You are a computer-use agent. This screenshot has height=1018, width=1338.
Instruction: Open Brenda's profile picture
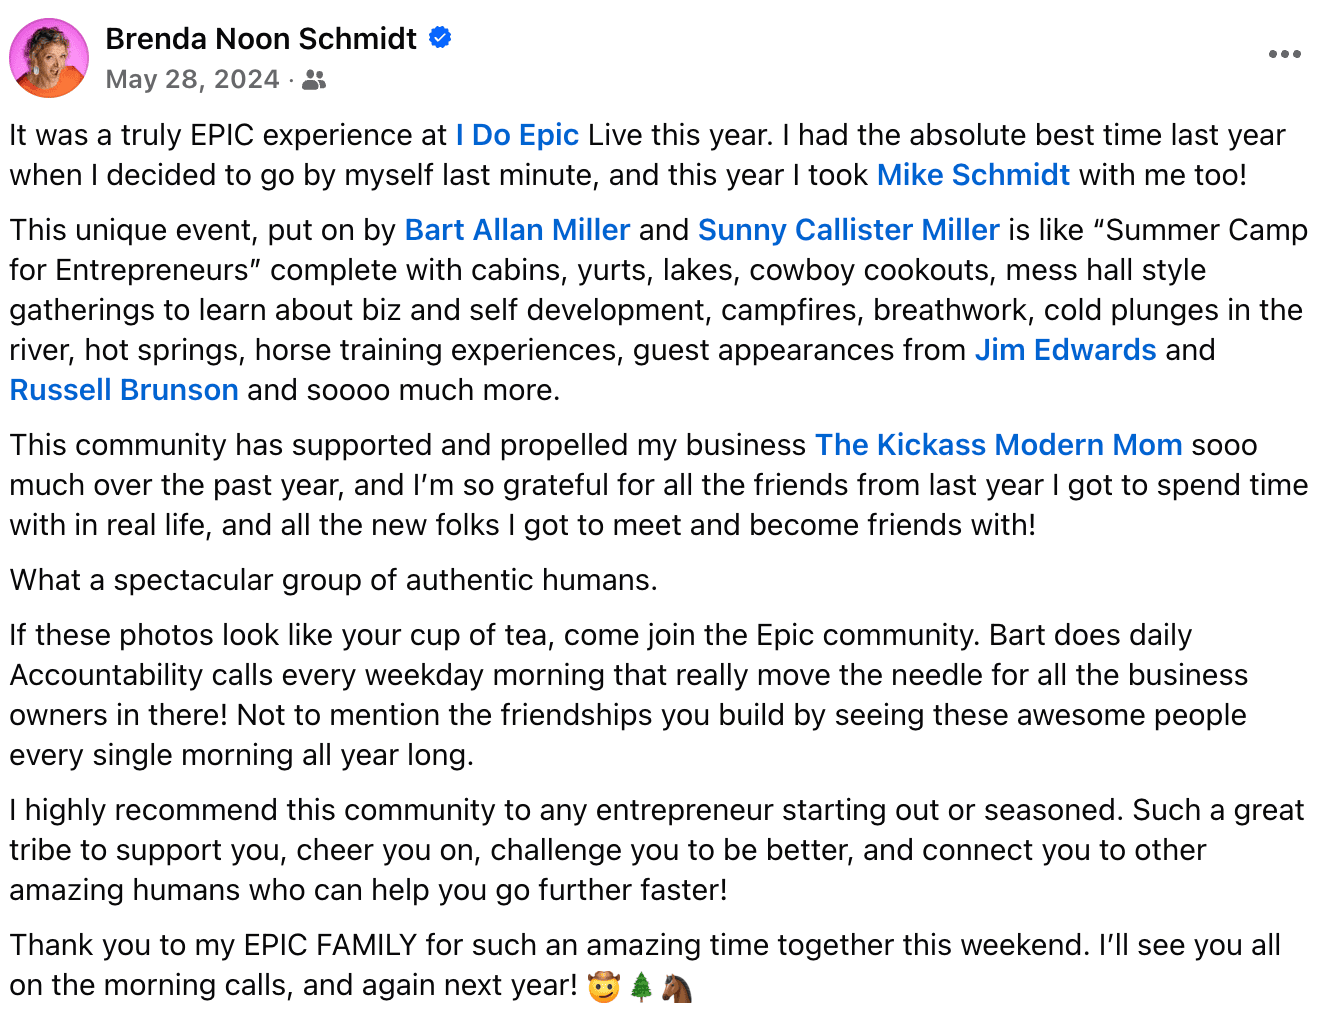(49, 58)
